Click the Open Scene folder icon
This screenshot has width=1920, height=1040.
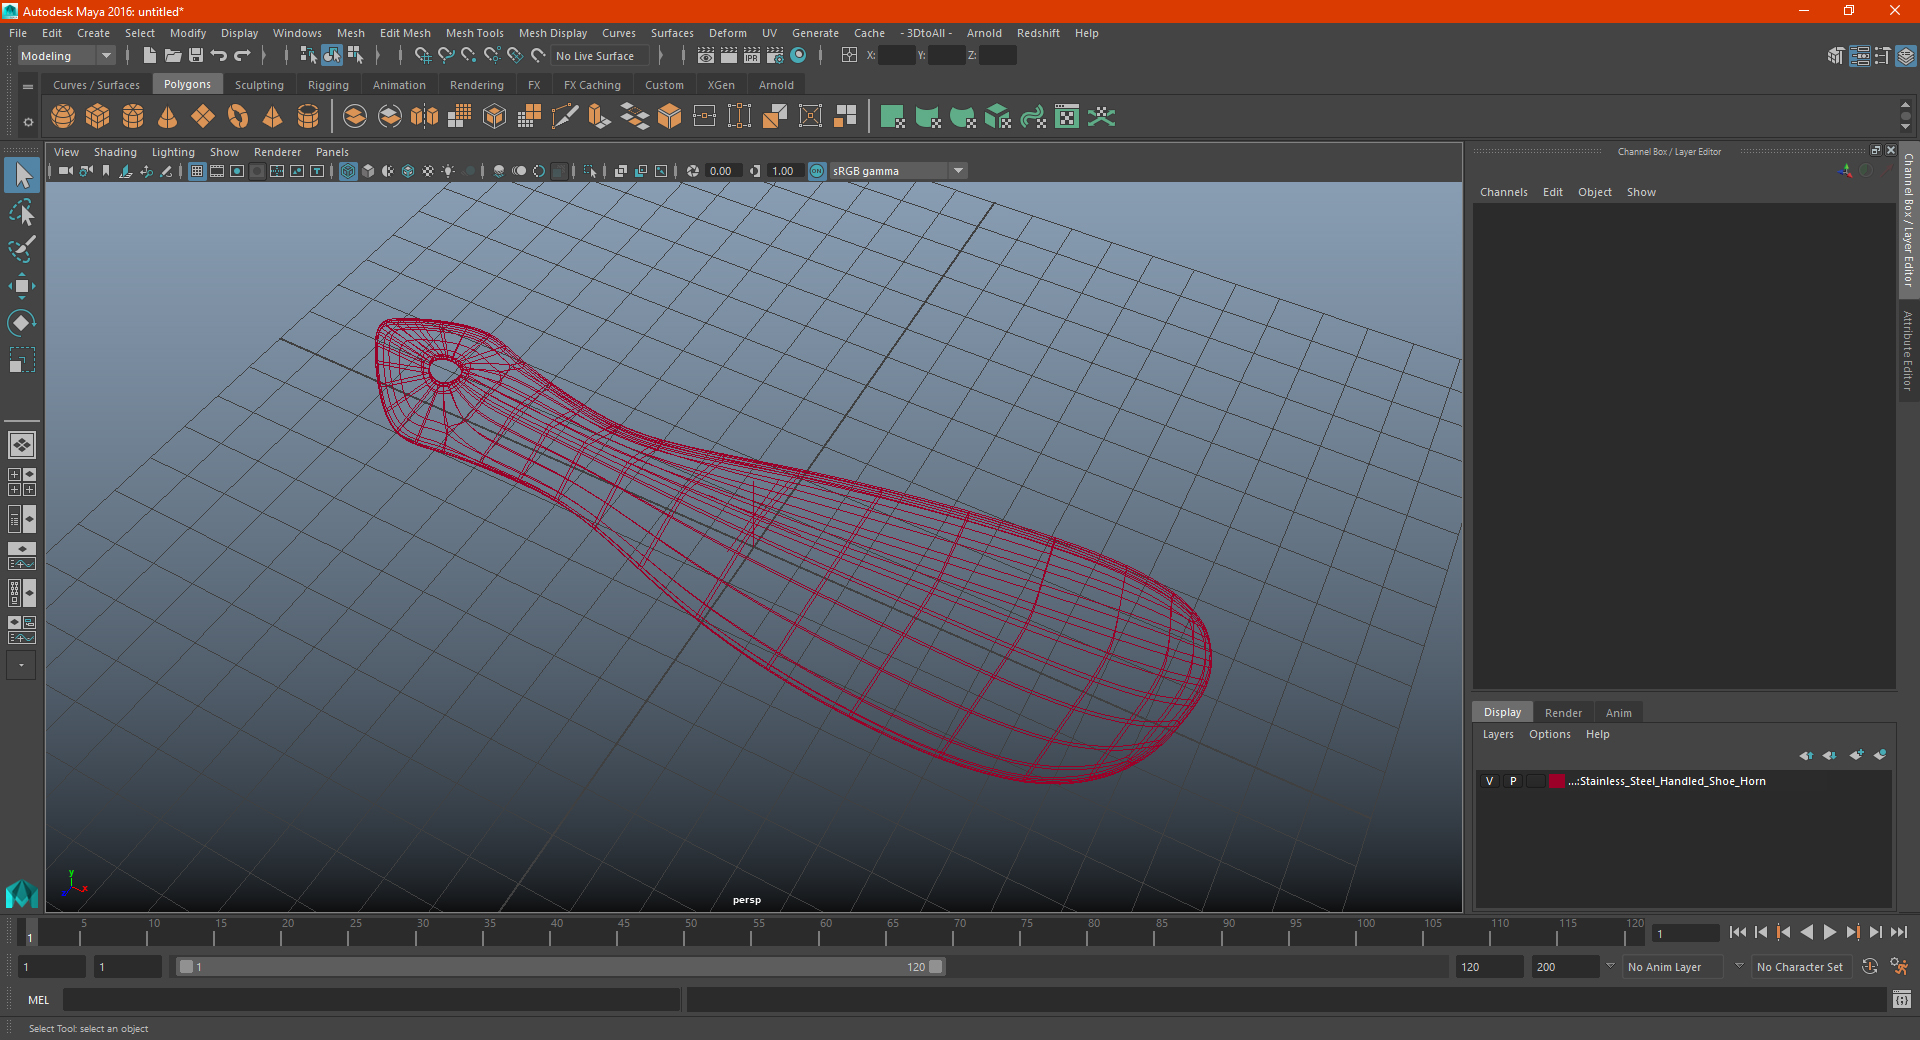(173, 56)
